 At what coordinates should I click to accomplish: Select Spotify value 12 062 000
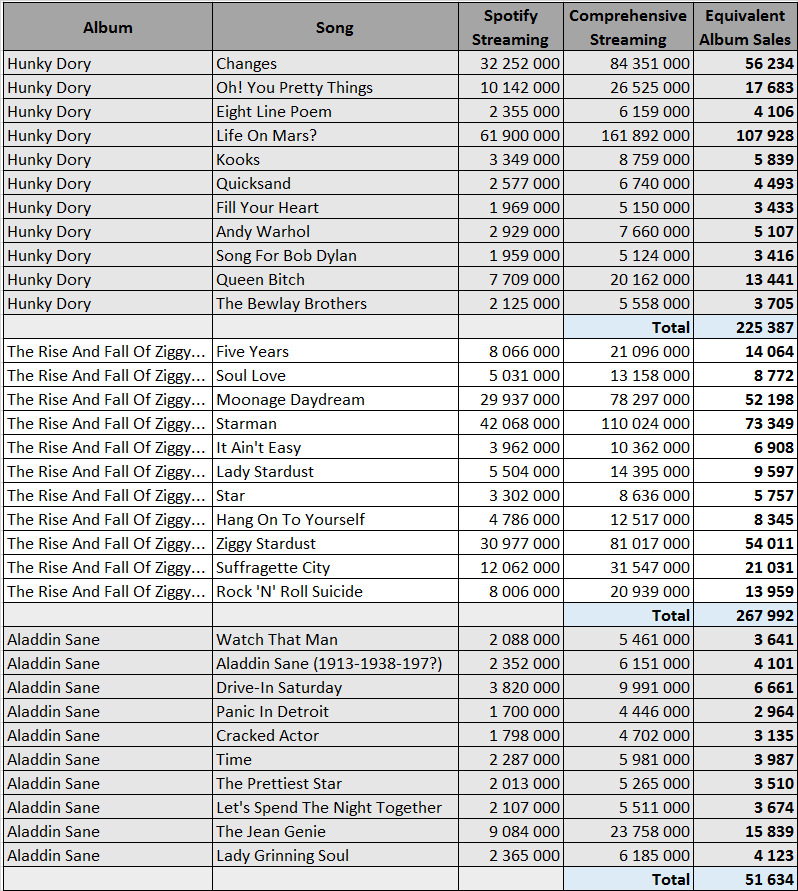tap(511, 567)
